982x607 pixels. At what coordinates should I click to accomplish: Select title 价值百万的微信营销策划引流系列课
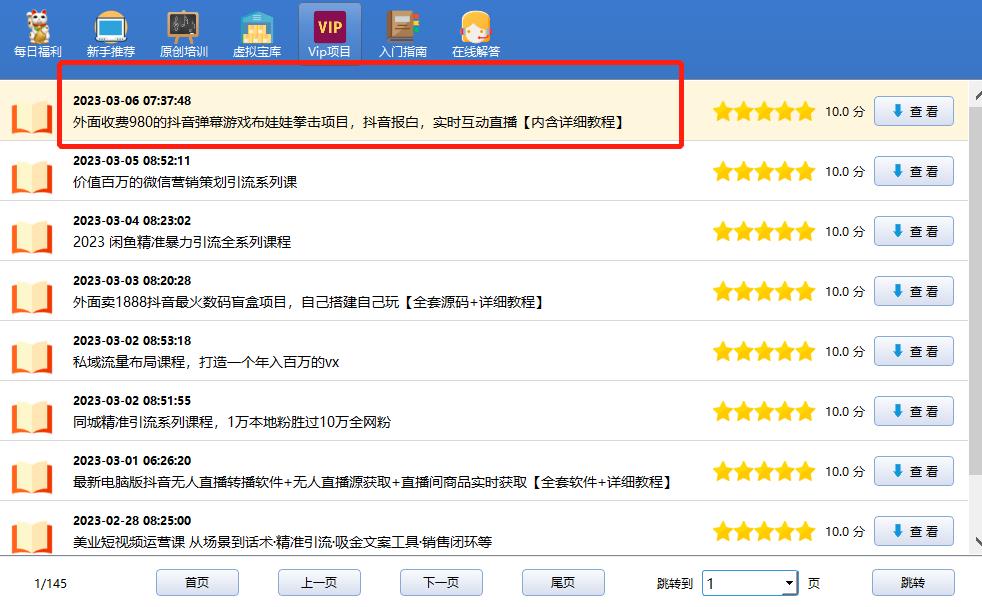point(185,182)
